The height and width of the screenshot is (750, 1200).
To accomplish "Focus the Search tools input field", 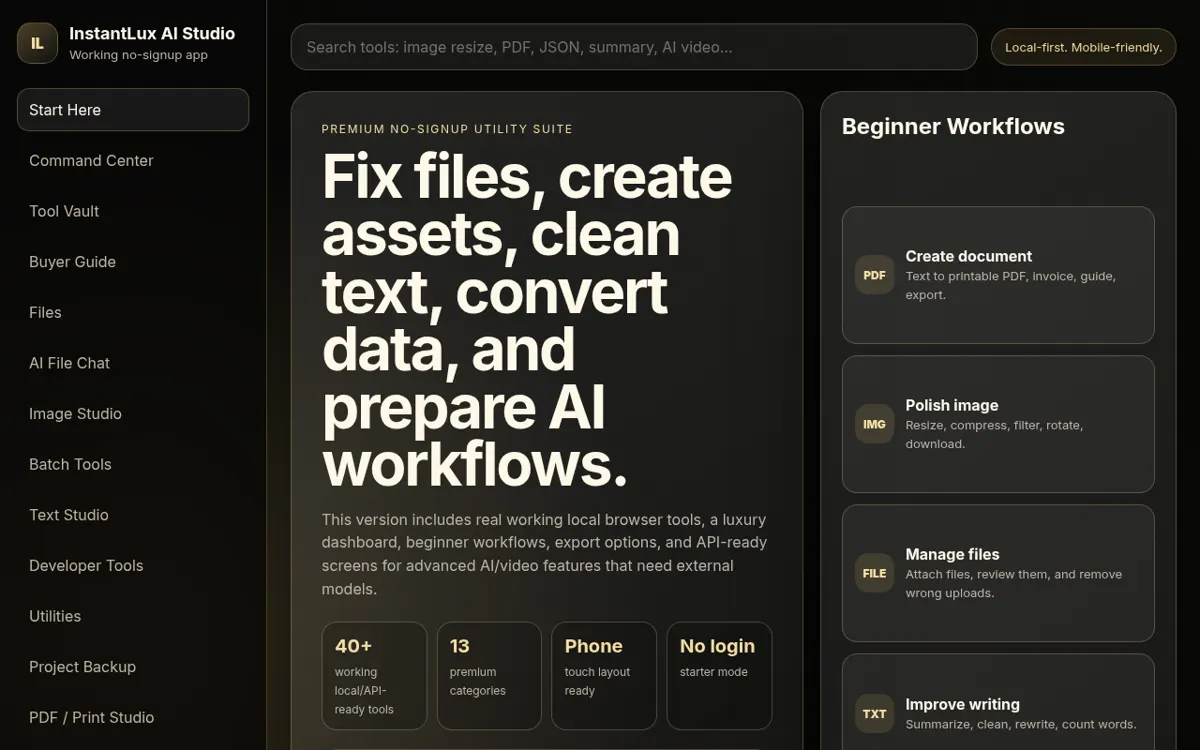I will click(634, 47).
